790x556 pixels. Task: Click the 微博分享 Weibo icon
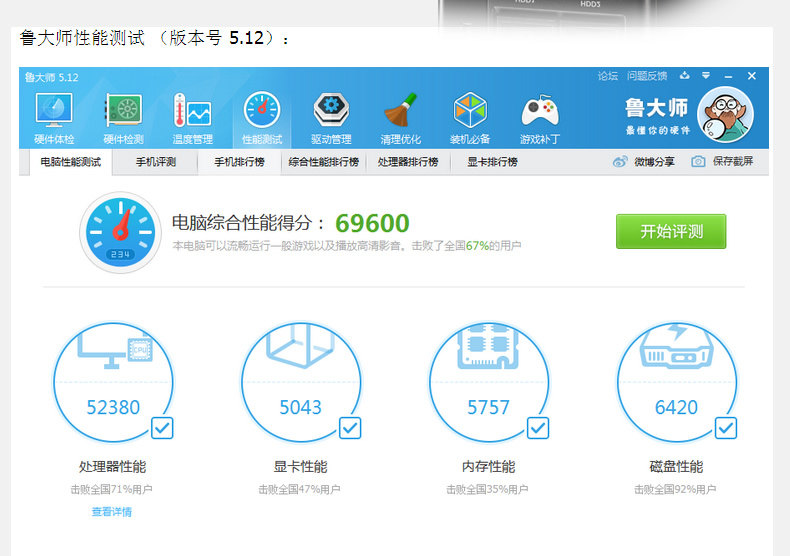click(x=620, y=162)
